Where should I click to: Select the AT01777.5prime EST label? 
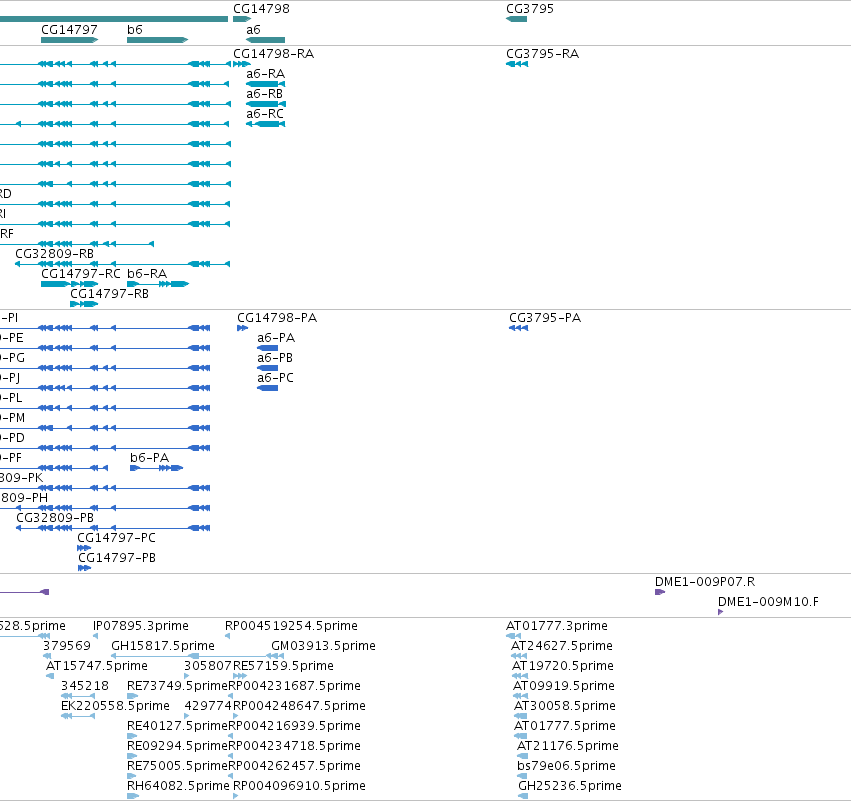(x=564, y=726)
